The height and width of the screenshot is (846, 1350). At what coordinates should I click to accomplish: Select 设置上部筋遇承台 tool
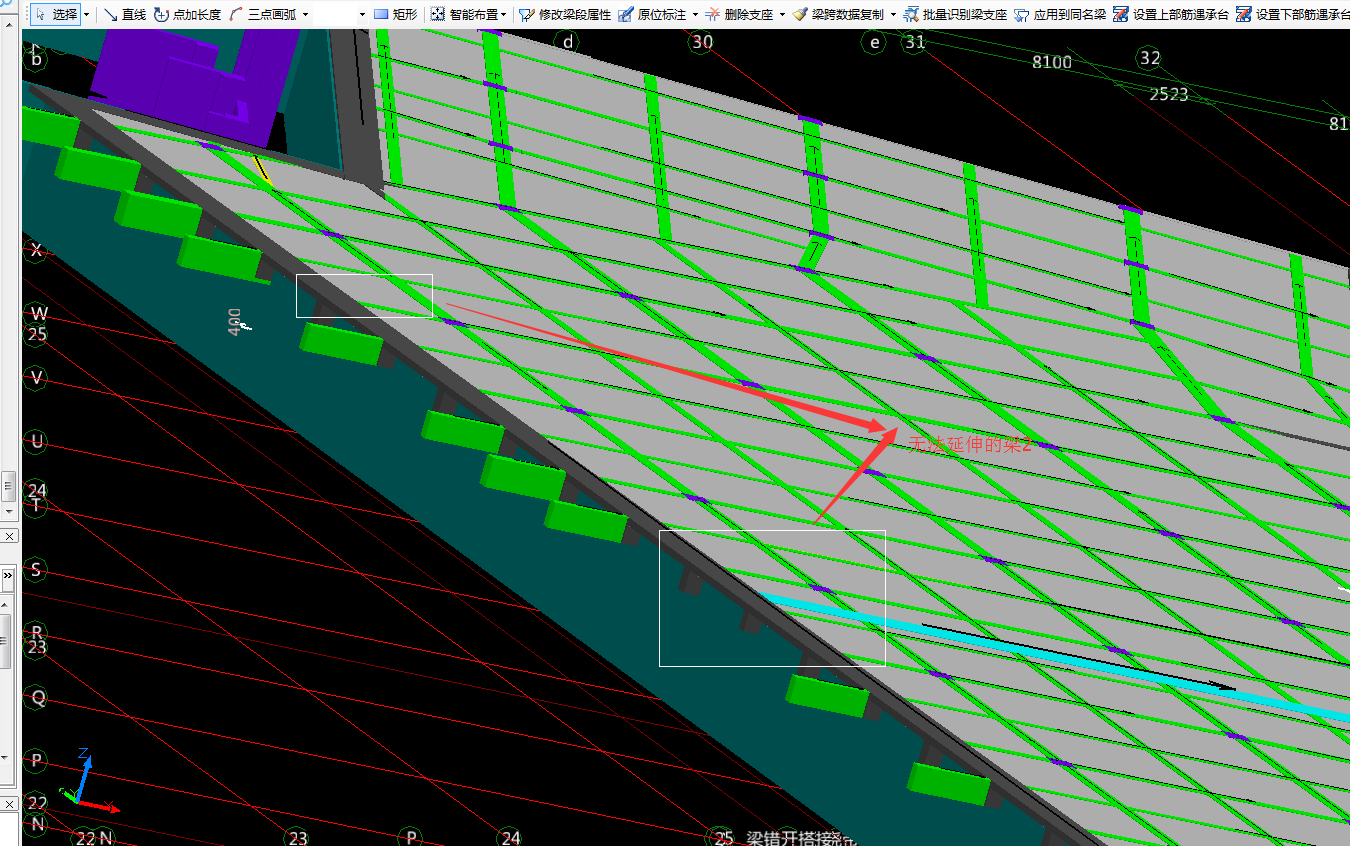pyautogui.click(x=1171, y=15)
